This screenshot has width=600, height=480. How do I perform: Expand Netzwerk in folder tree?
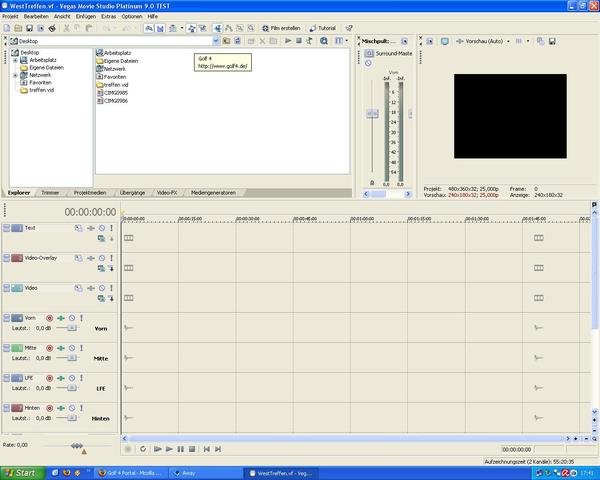tap(15, 75)
